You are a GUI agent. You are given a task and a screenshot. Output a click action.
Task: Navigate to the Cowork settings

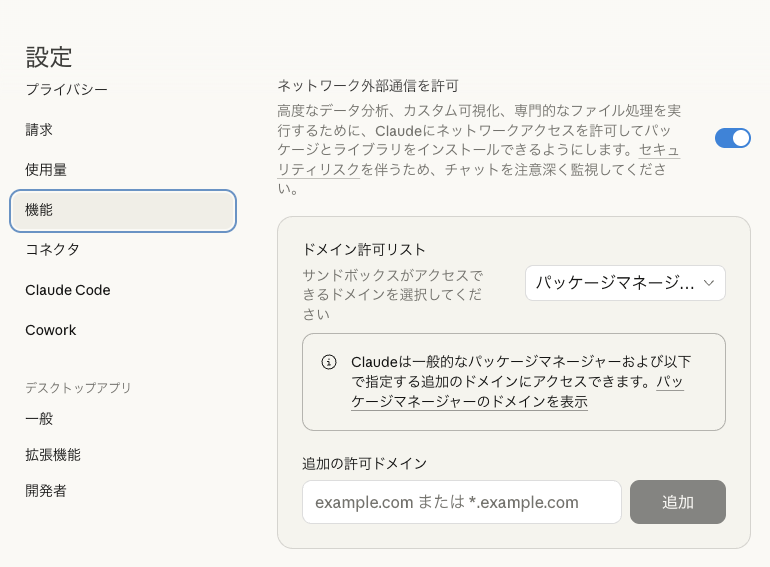(51, 330)
